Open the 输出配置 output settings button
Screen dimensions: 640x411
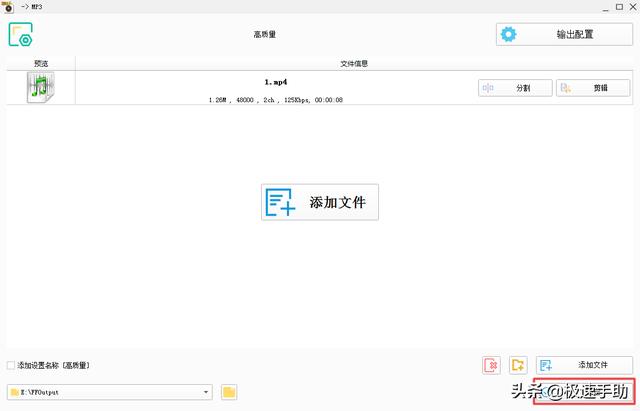click(564, 34)
